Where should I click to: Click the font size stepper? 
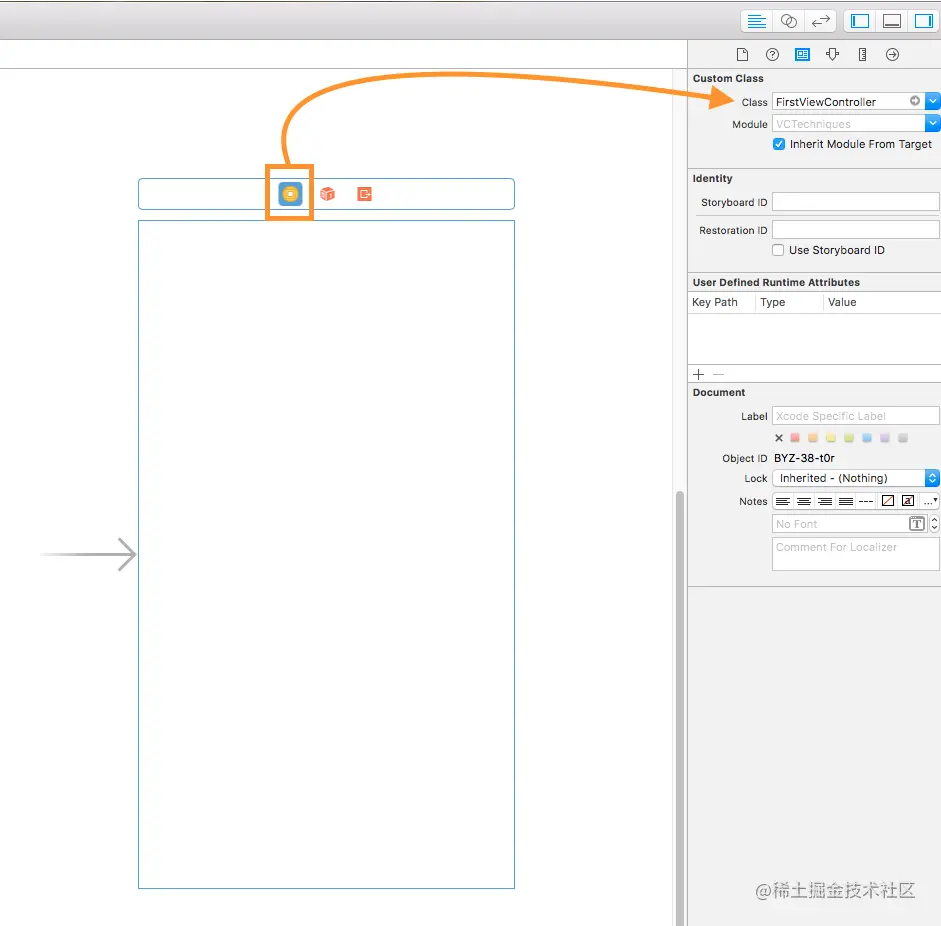coord(934,524)
